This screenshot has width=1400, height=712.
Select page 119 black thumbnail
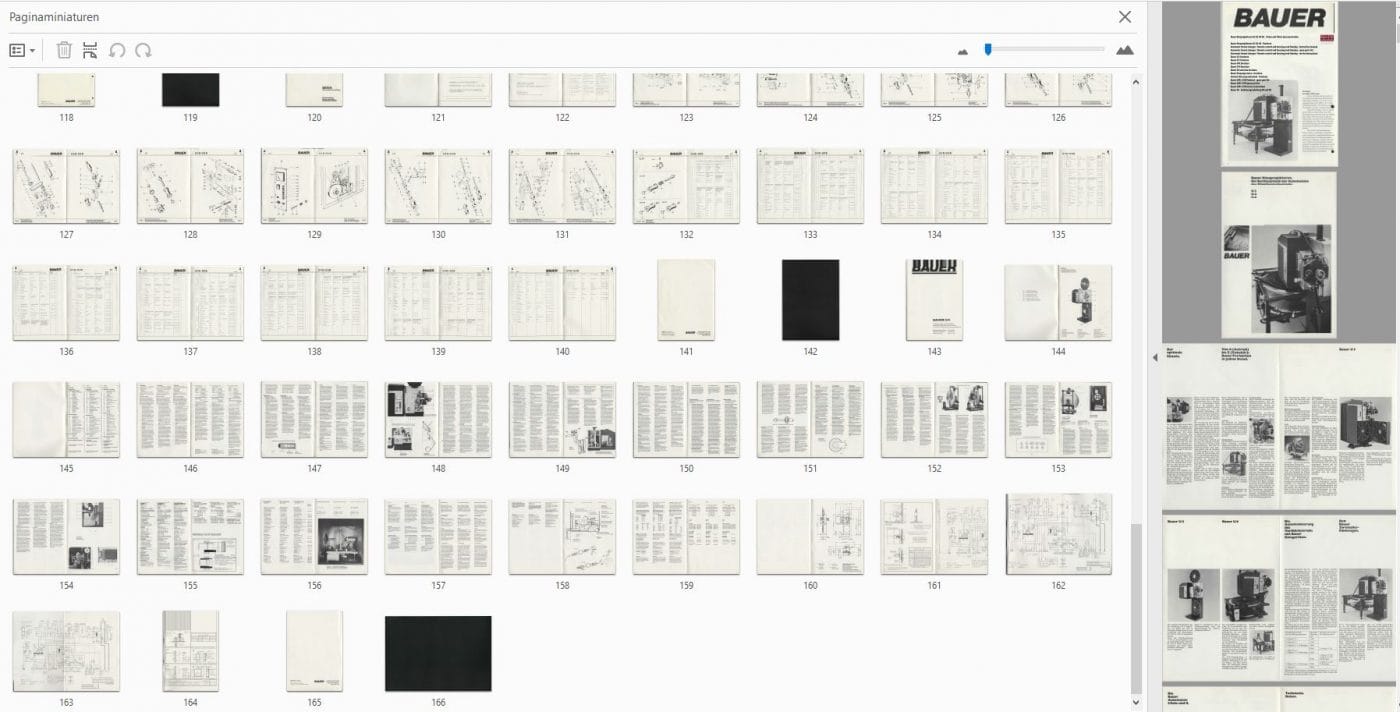pos(190,90)
